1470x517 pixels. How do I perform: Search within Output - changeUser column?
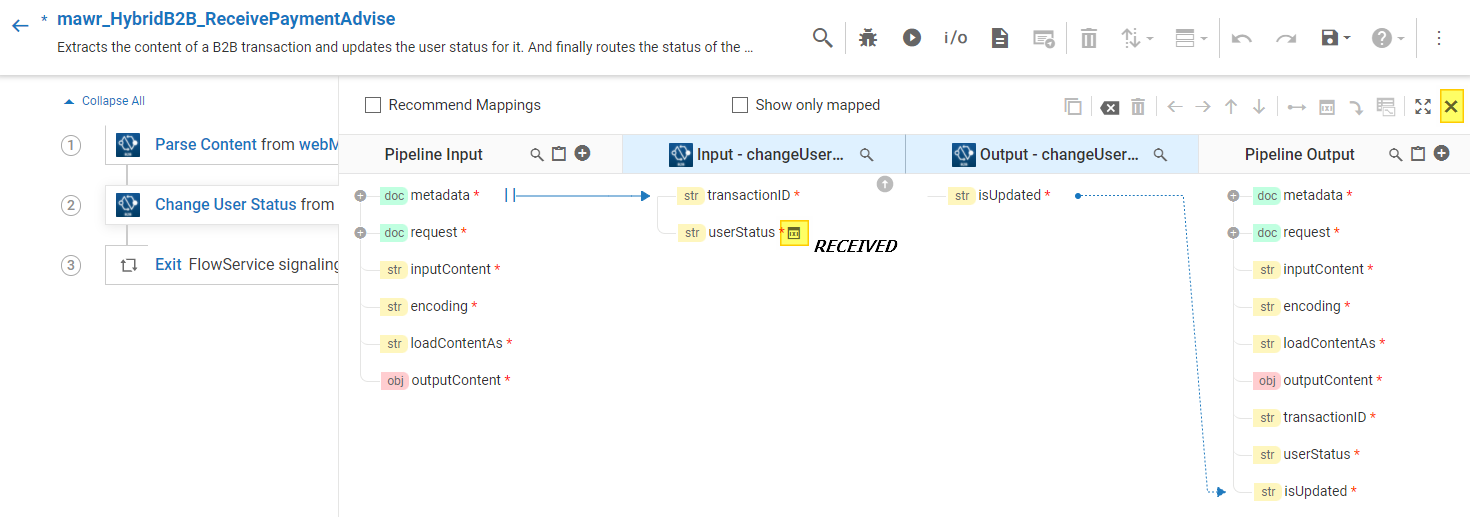point(1161,154)
